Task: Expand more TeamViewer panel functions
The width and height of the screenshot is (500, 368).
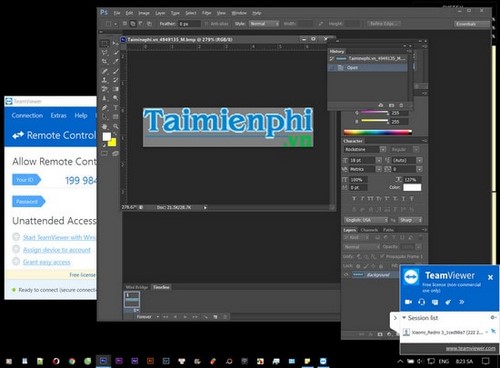Action: (461, 302)
